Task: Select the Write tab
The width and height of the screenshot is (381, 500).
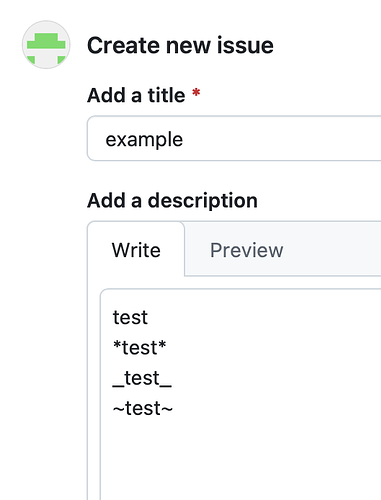Action: coord(136,250)
